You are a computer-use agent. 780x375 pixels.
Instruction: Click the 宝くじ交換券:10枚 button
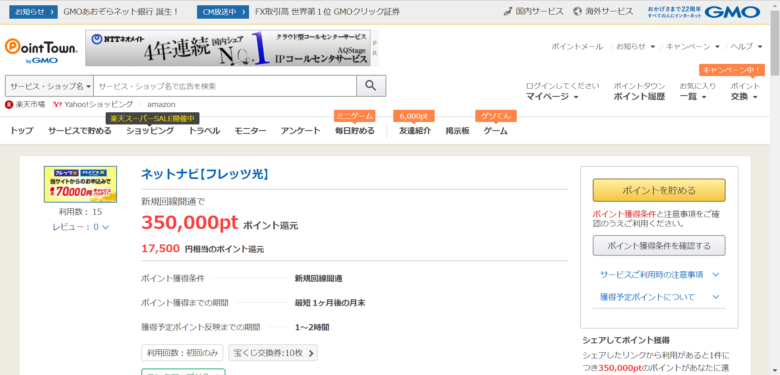tap(273, 353)
